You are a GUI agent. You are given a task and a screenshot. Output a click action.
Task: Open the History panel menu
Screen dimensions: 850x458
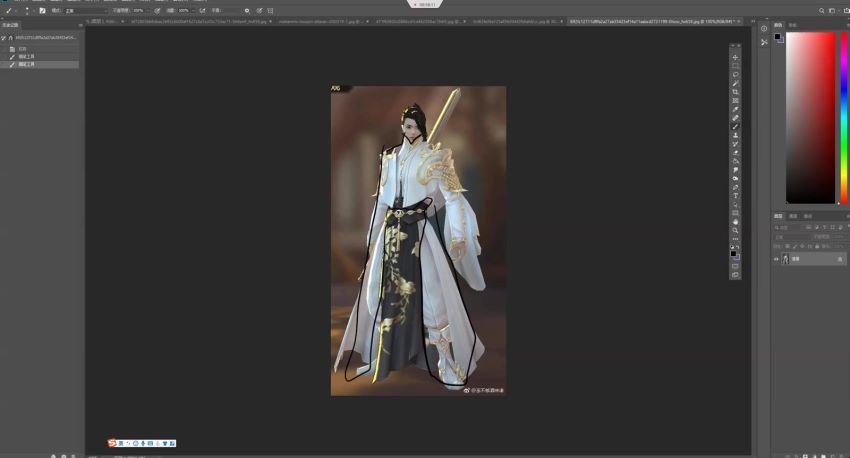coord(80,25)
